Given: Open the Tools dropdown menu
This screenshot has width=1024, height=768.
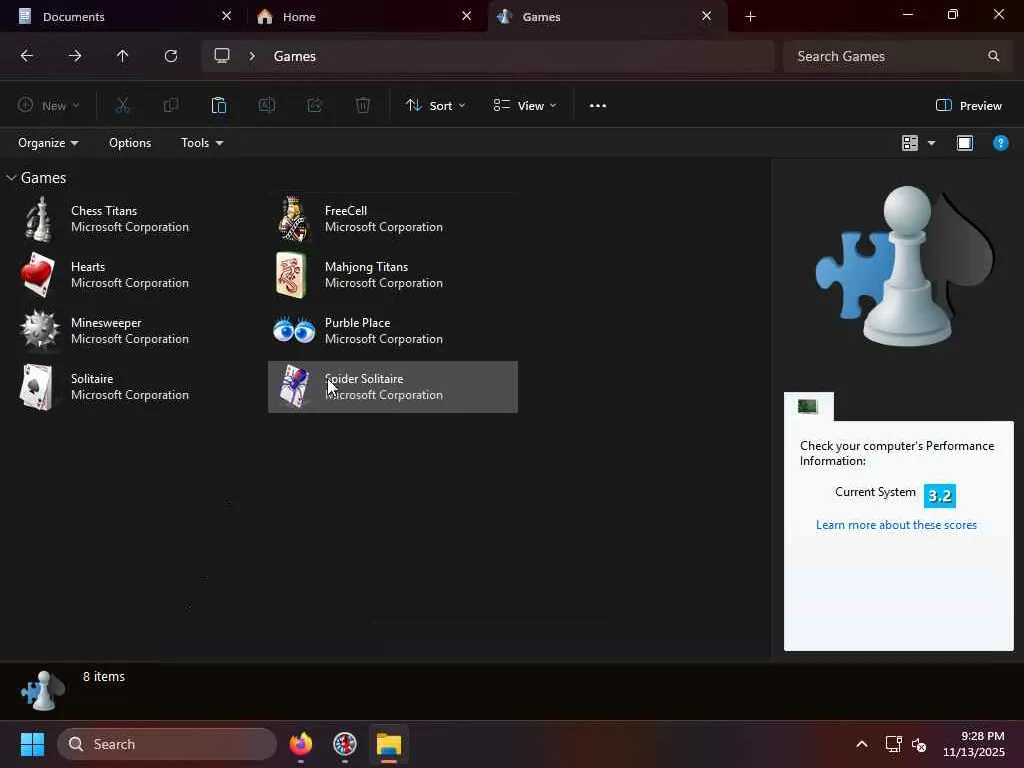Looking at the screenshot, I should point(202,143).
